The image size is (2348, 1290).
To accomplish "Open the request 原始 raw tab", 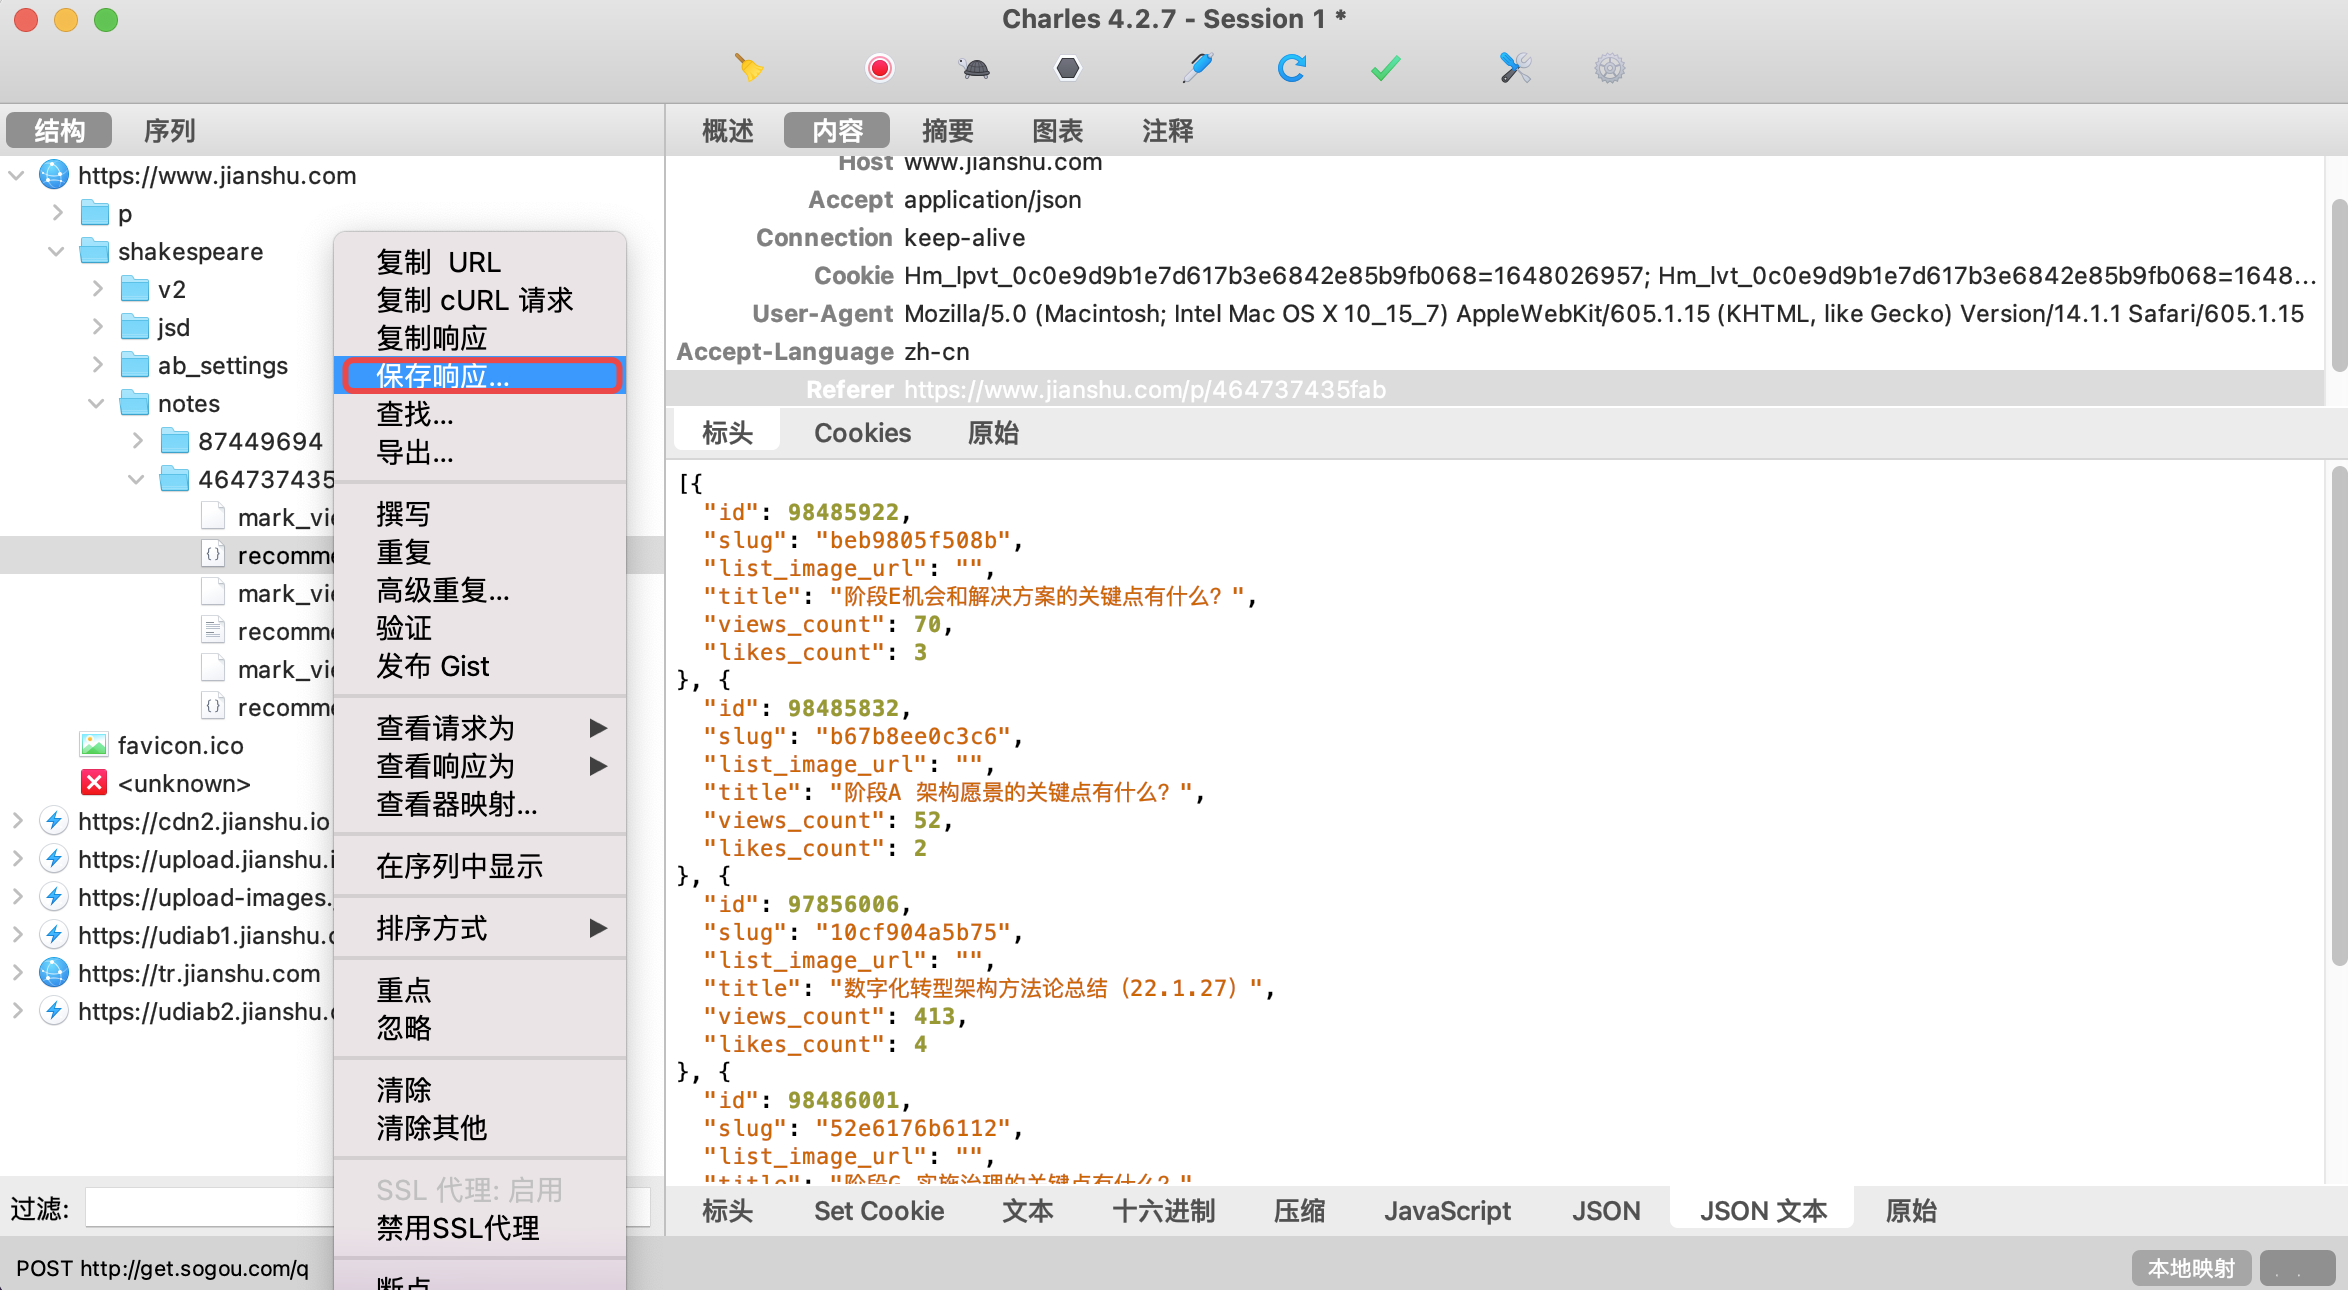I will (x=993, y=433).
